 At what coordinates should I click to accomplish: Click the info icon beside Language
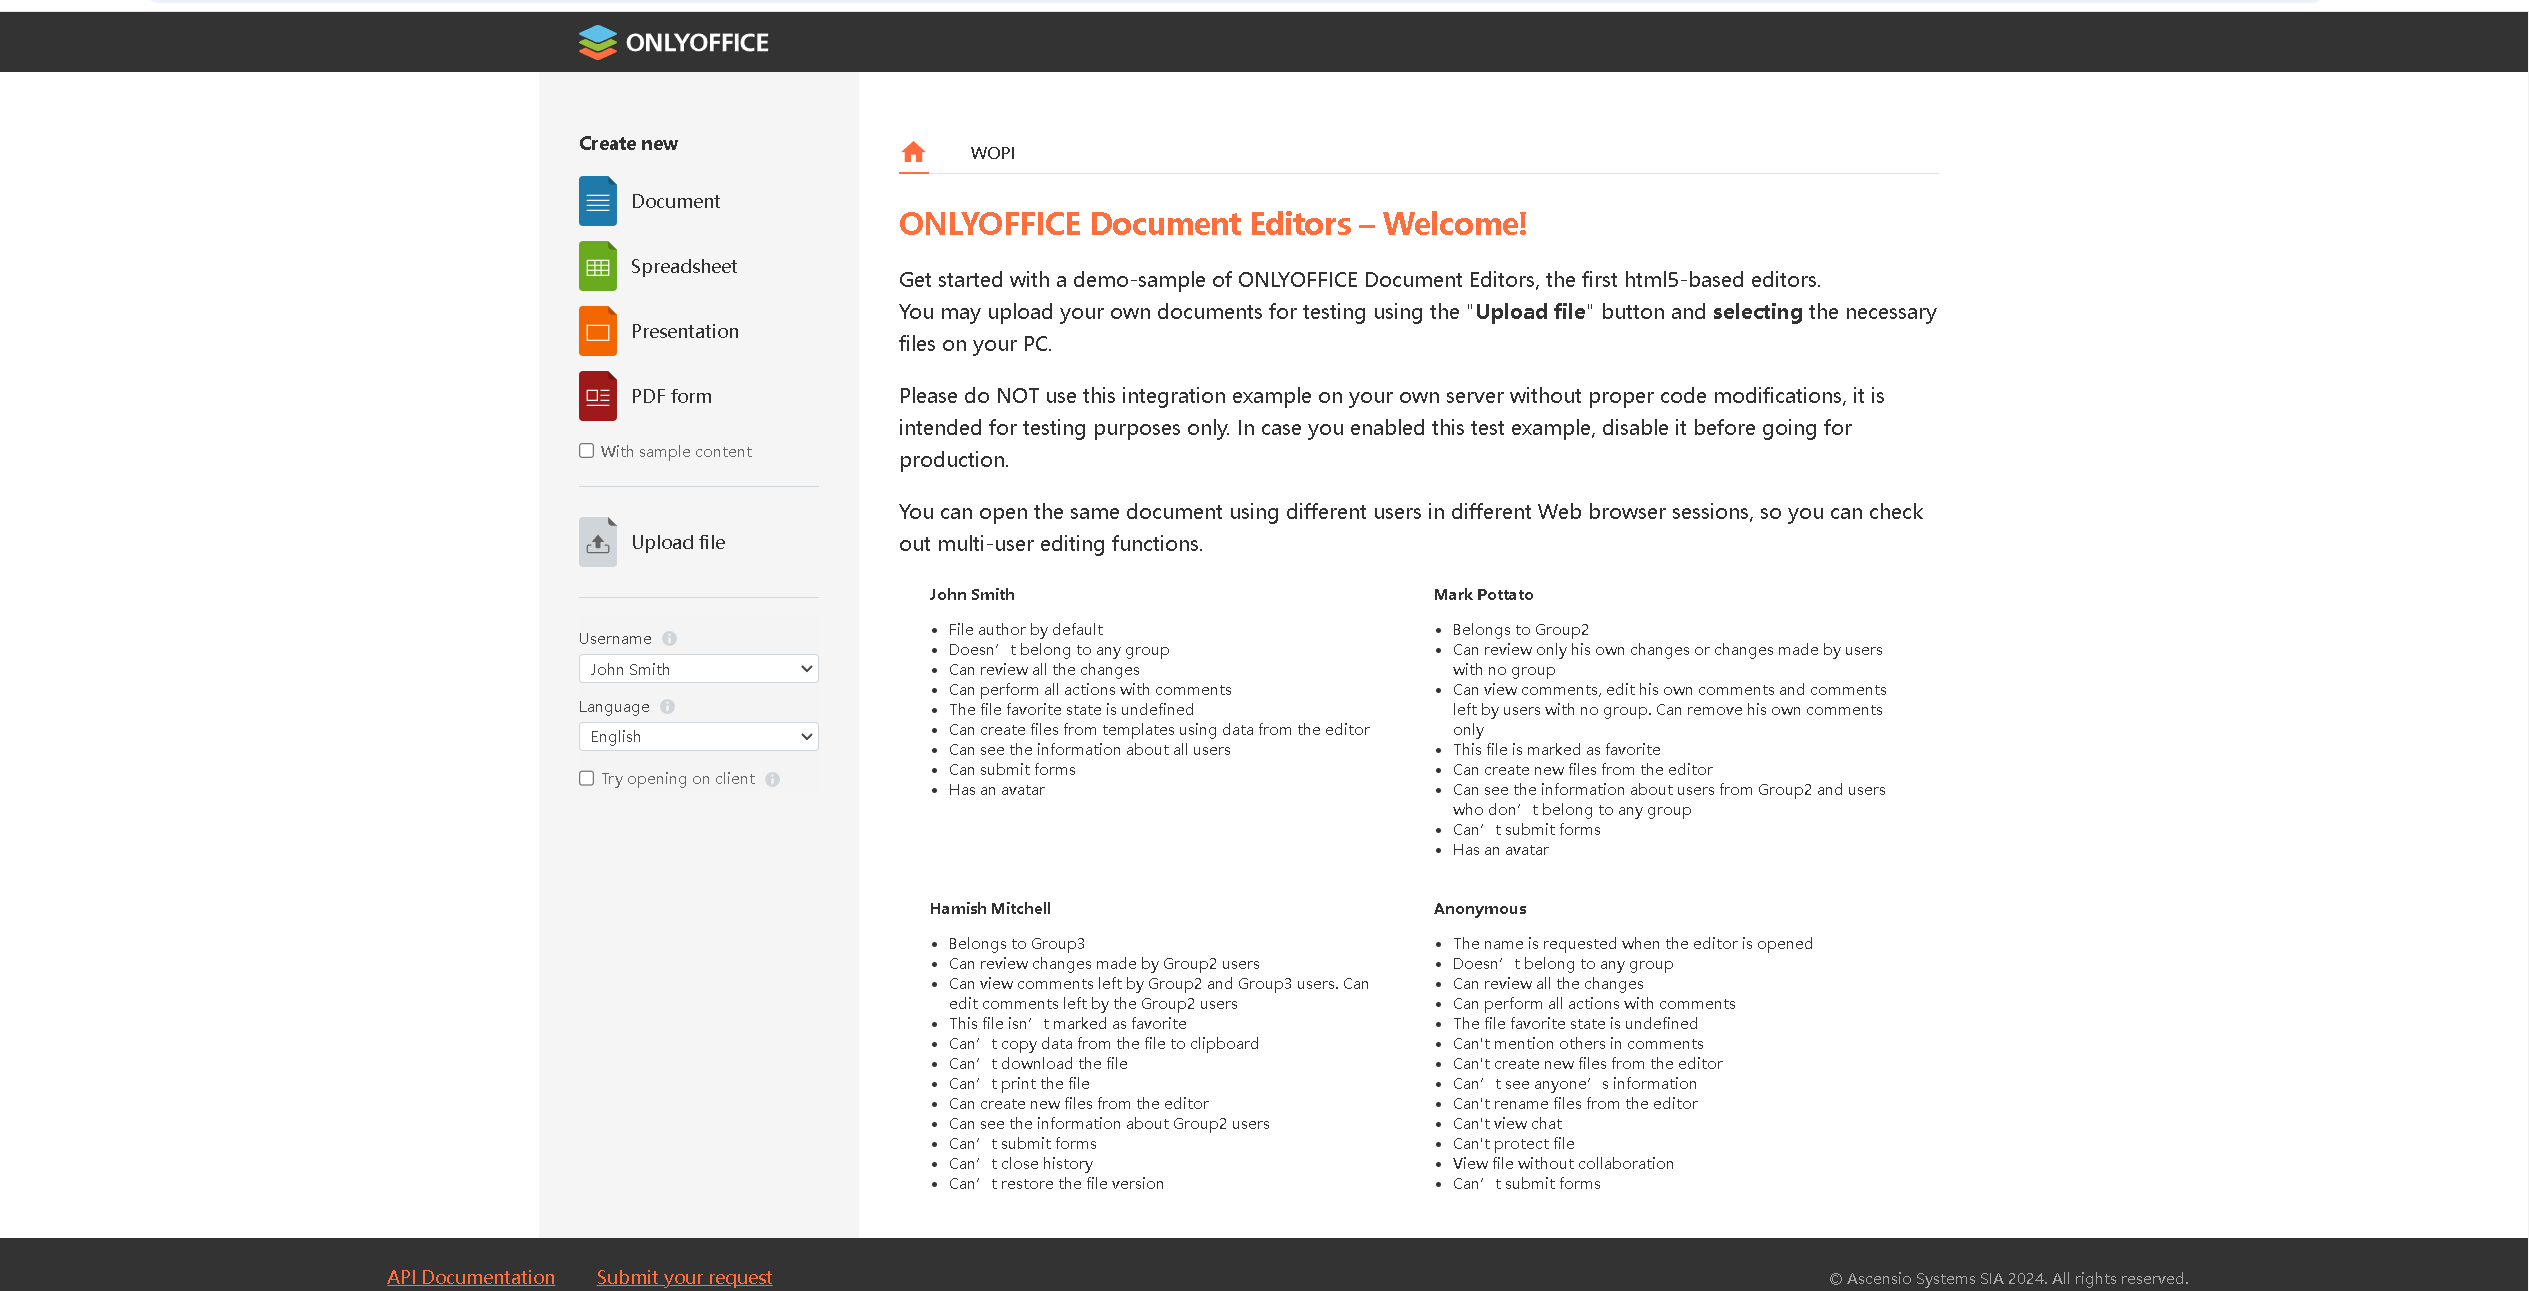[x=667, y=706]
